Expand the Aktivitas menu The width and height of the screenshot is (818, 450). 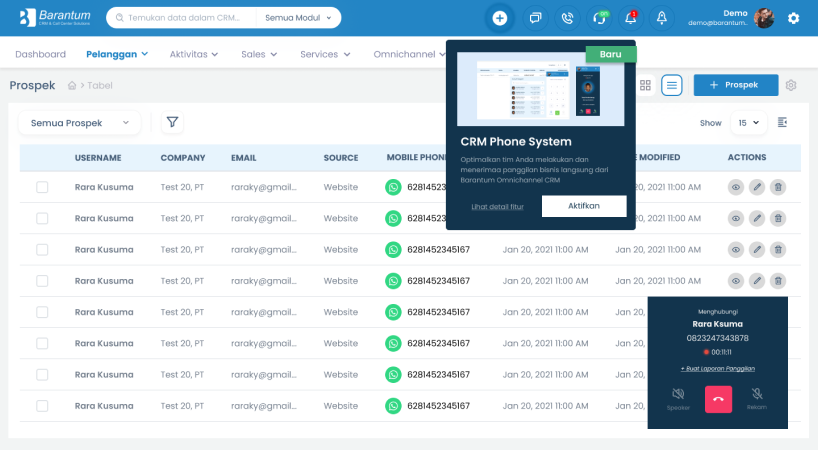point(194,54)
